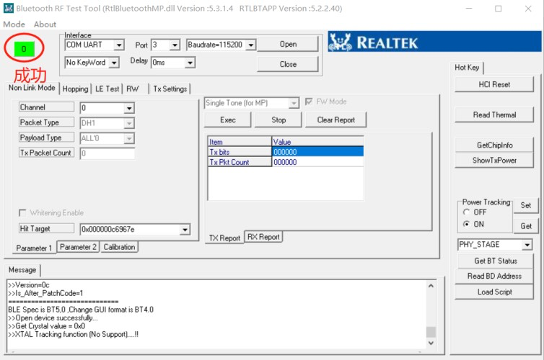The width and height of the screenshot is (544, 360).
Task: Expand the Delay 0ms dropdown
Action: pyautogui.click(x=190, y=63)
